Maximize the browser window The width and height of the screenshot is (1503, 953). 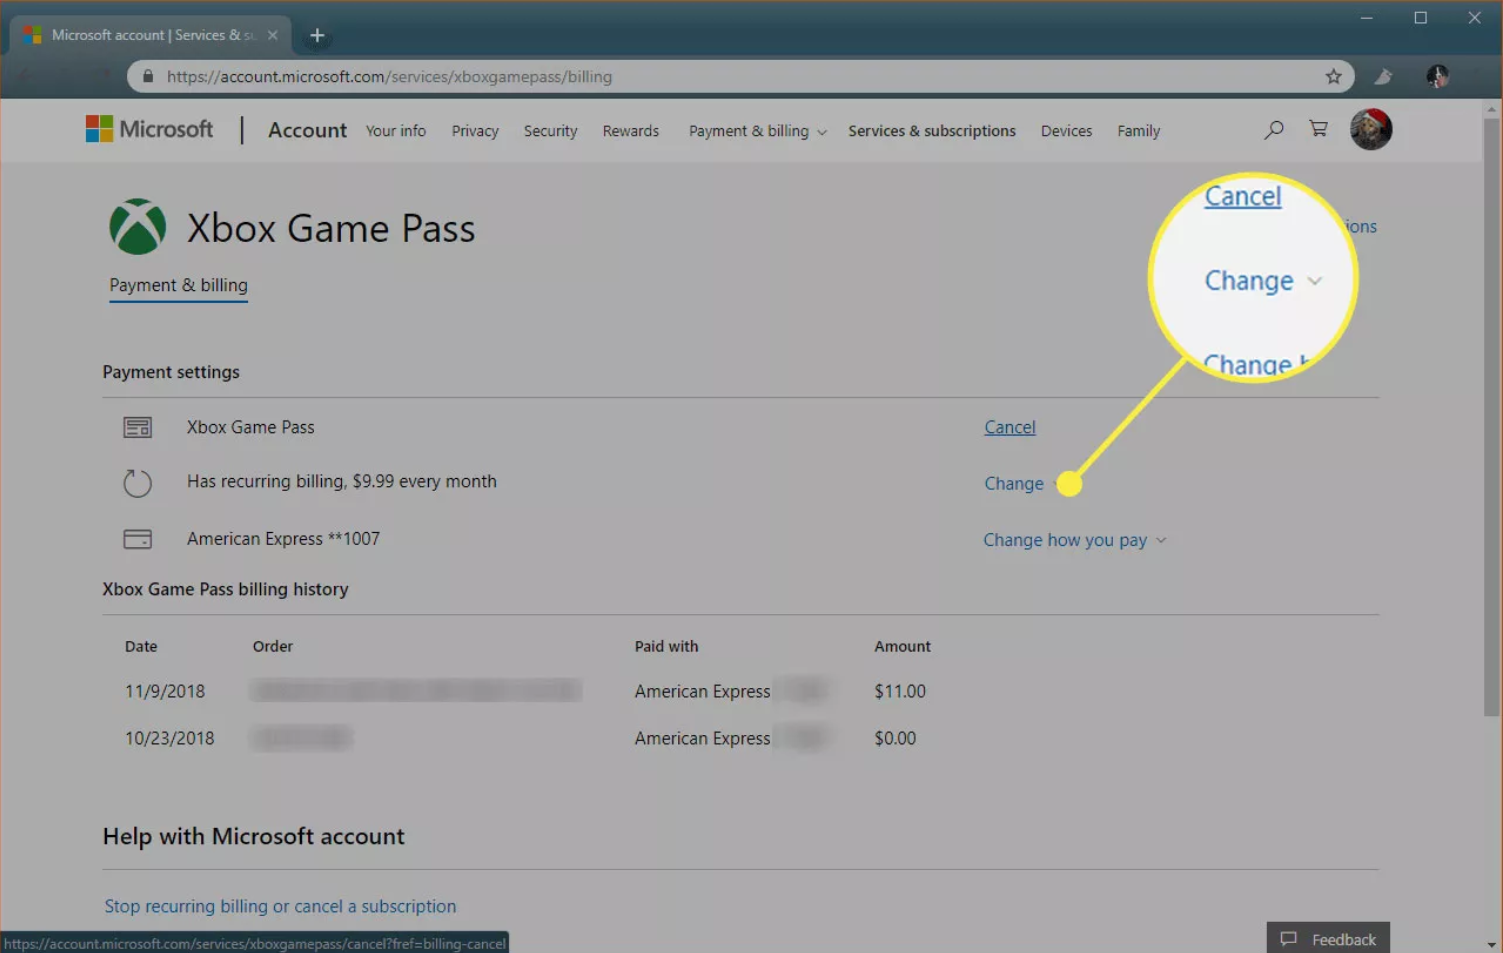point(1420,18)
